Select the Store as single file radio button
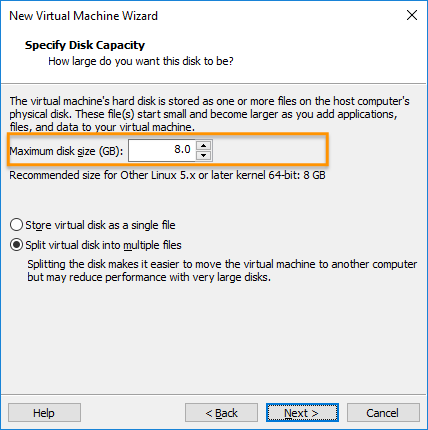The width and height of the screenshot is (428, 430). (x=16, y=225)
